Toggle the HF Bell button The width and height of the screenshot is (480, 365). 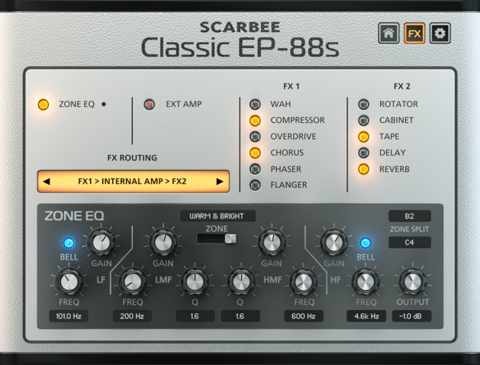[365, 243]
